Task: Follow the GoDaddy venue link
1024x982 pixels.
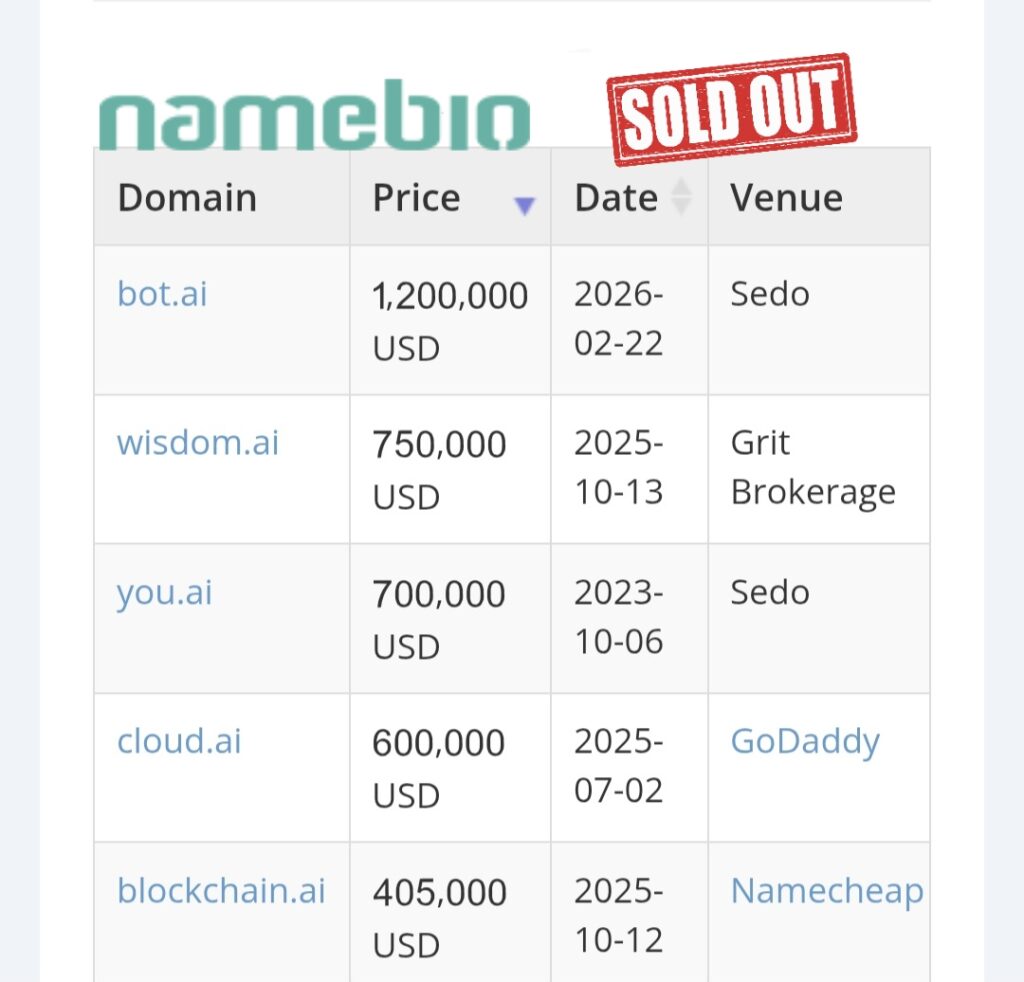Action: point(805,741)
